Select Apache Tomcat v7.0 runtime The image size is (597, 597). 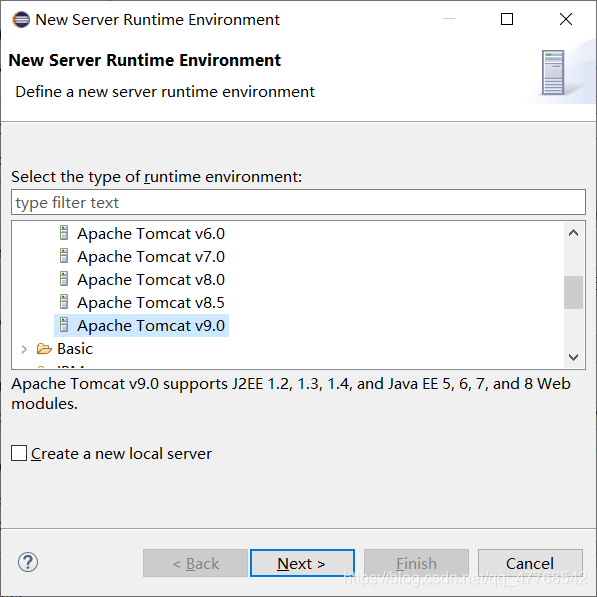(151, 257)
